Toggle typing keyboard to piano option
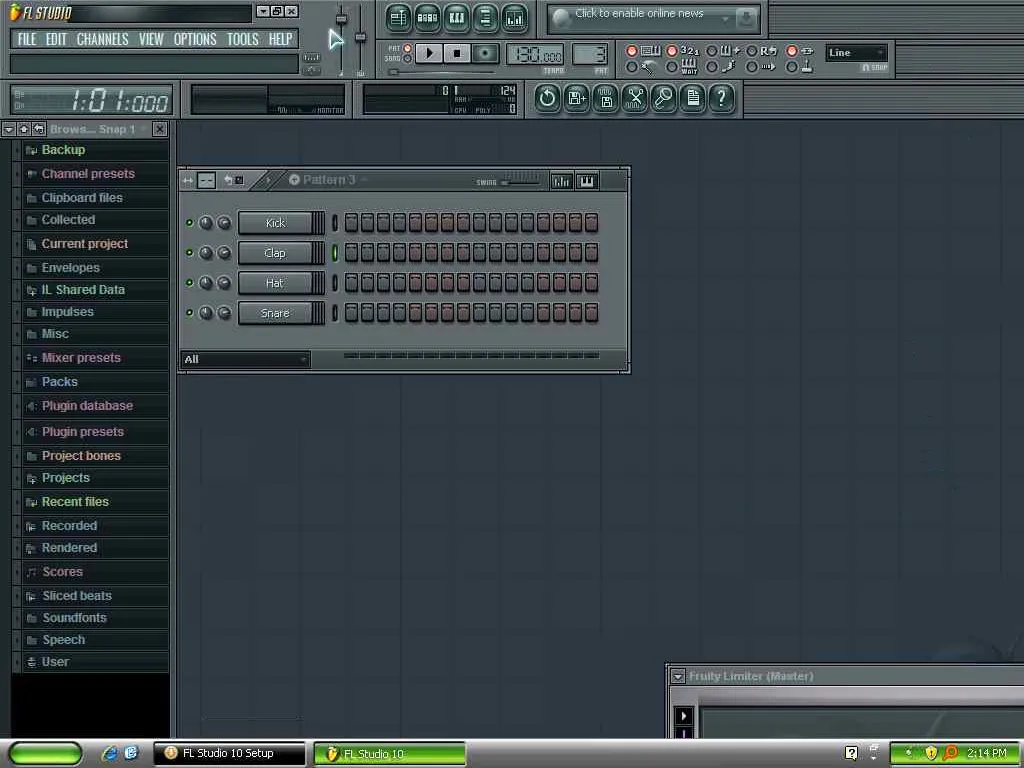 tap(632, 51)
